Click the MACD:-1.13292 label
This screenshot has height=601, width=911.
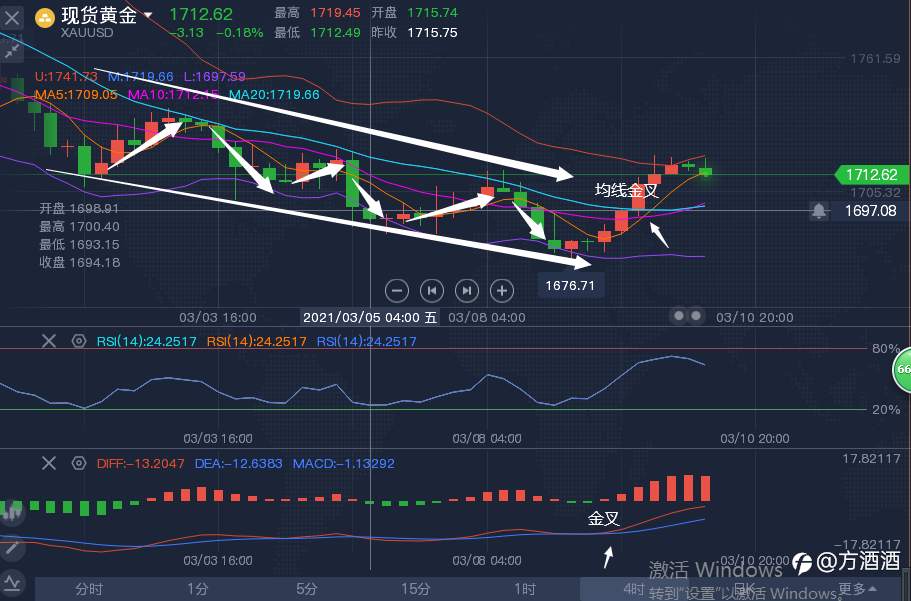pos(343,464)
